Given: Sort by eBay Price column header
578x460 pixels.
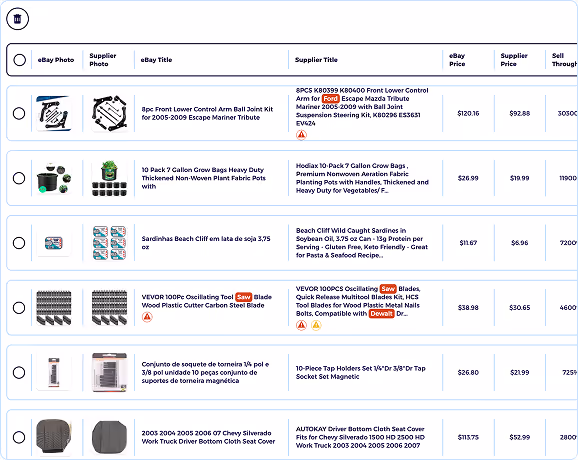Looking at the screenshot, I should [457, 60].
